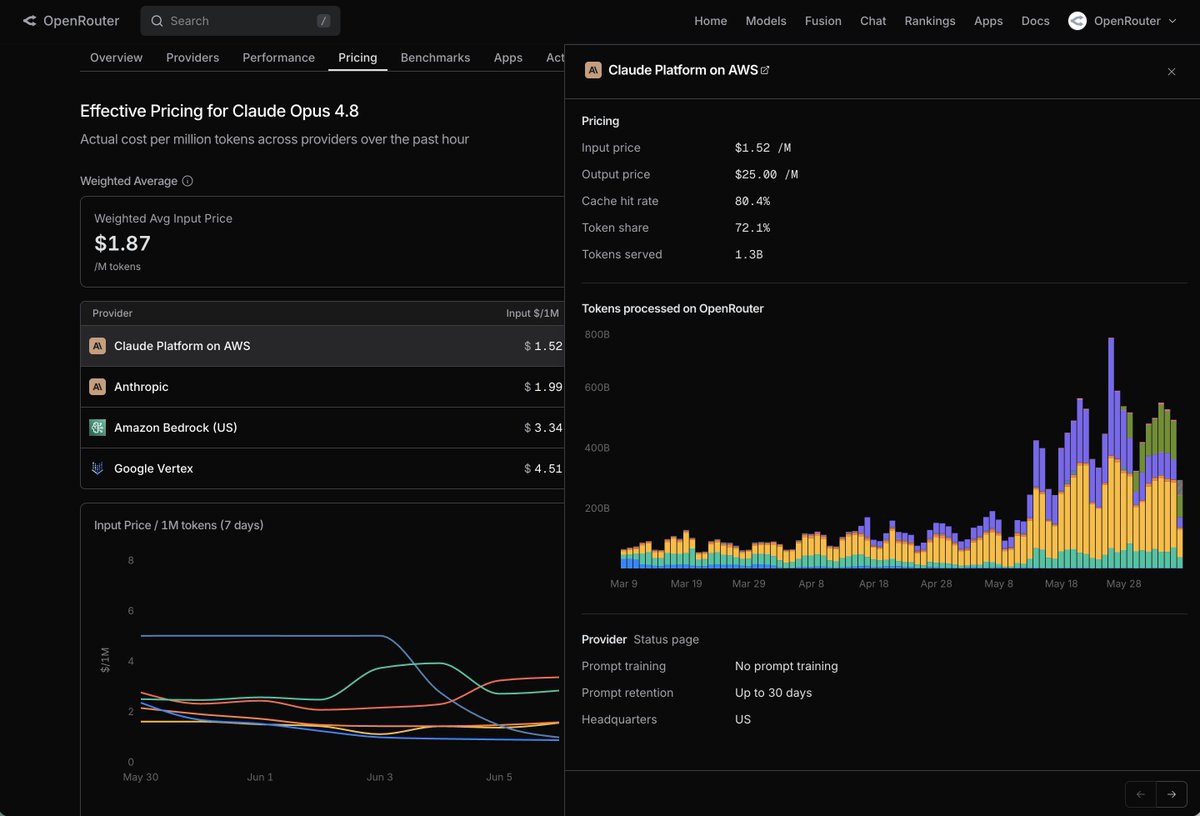Switch to the Apps tab under model
The width and height of the screenshot is (1200, 816).
[508, 58]
